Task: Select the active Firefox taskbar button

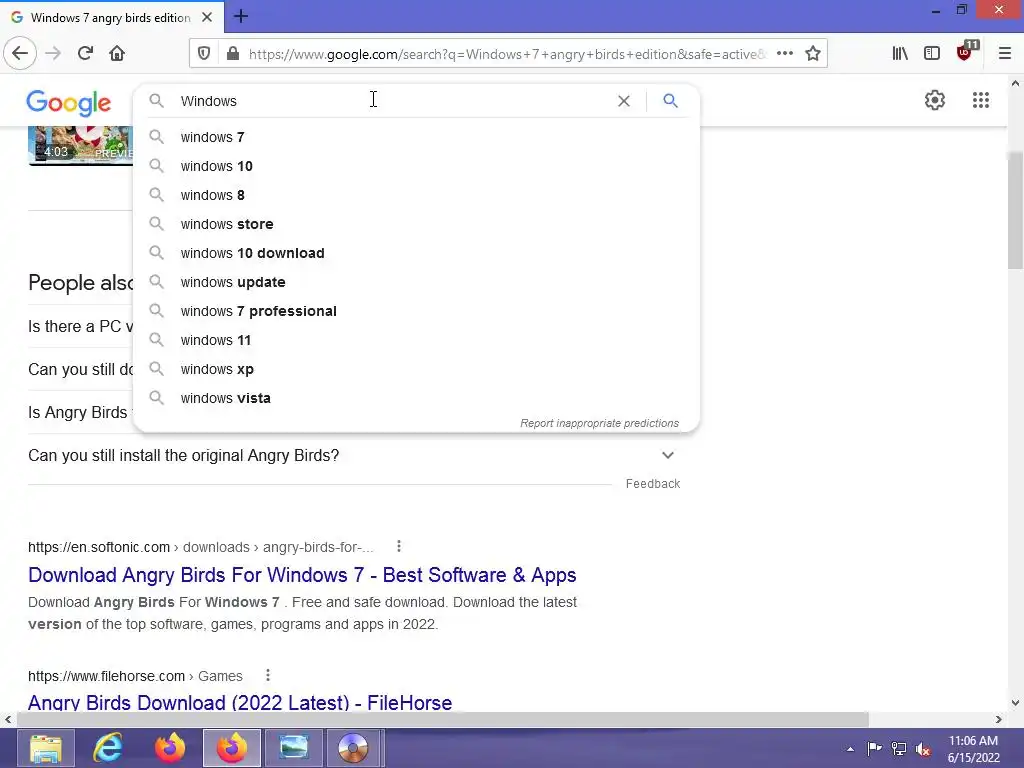Action: pyautogui.click(x=232, y=748)
